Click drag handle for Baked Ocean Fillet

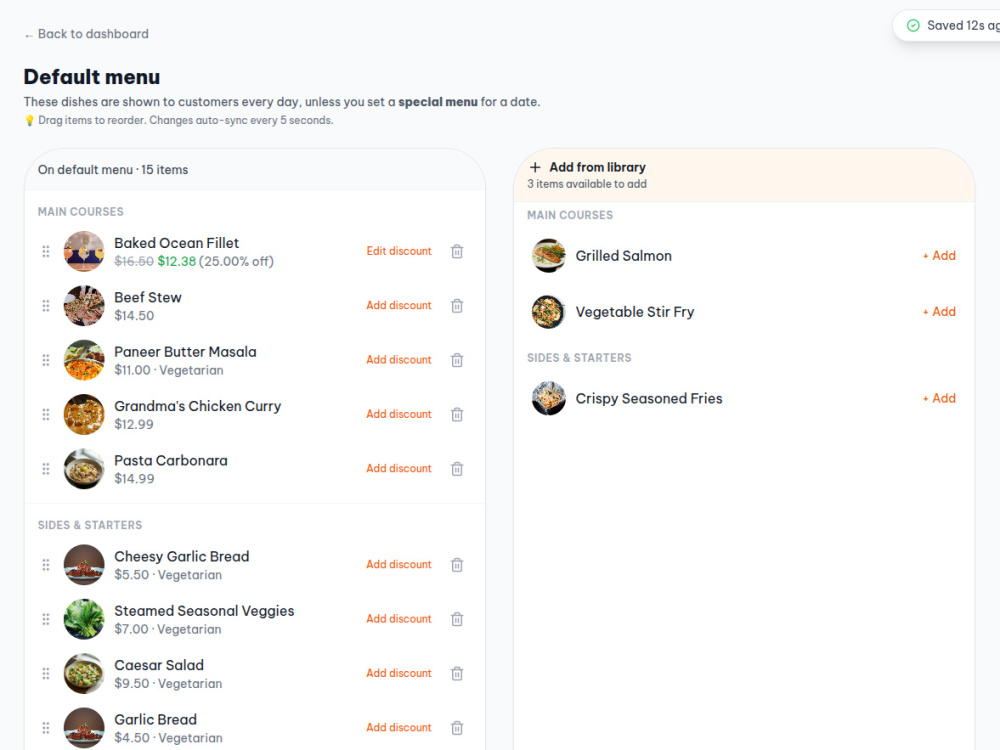[46, 251]
